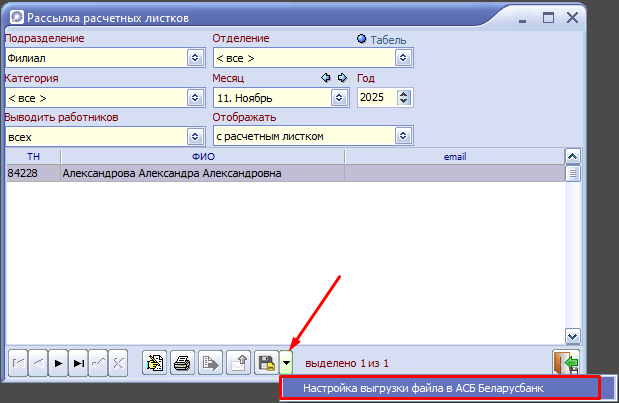Open the Месяц dropdown showing 11. Ноябрь
The height and width of the screenshot is (403, 619).
pos(341,97)
